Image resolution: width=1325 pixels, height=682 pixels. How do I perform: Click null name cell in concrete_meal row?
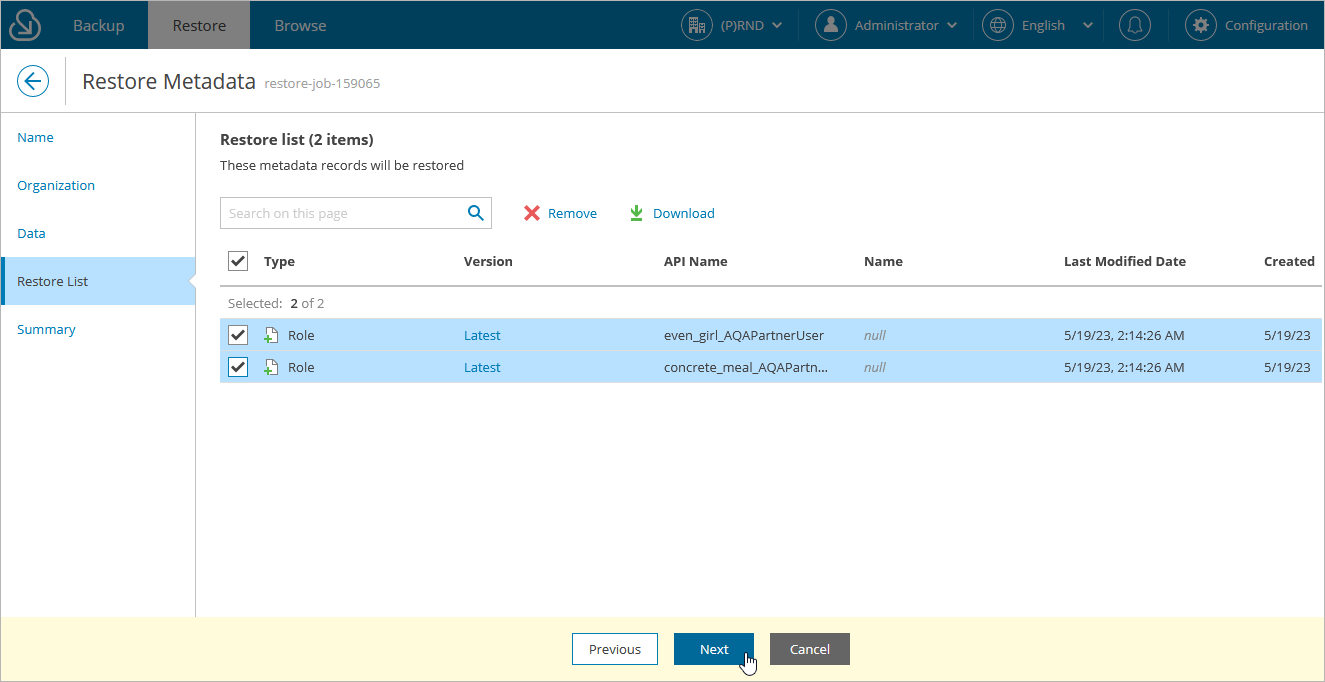tap(875, 367)
